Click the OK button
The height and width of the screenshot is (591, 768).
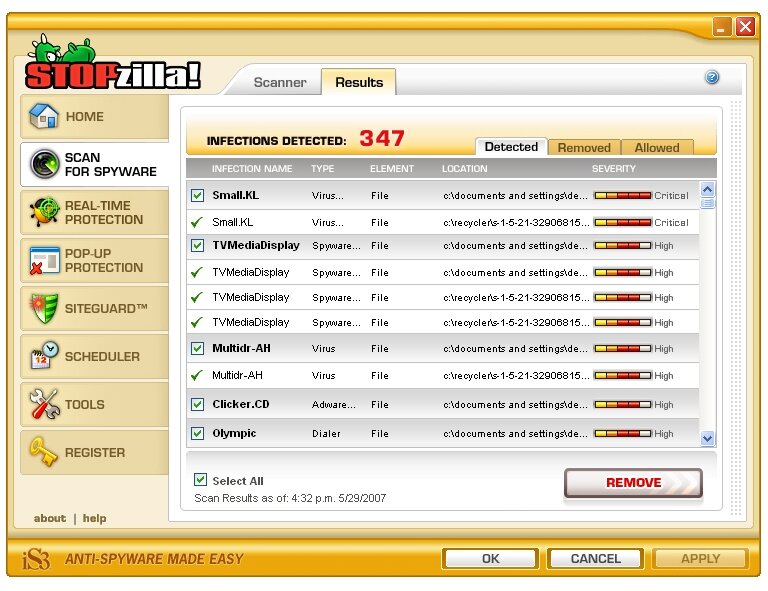click(x=490, y=559)
